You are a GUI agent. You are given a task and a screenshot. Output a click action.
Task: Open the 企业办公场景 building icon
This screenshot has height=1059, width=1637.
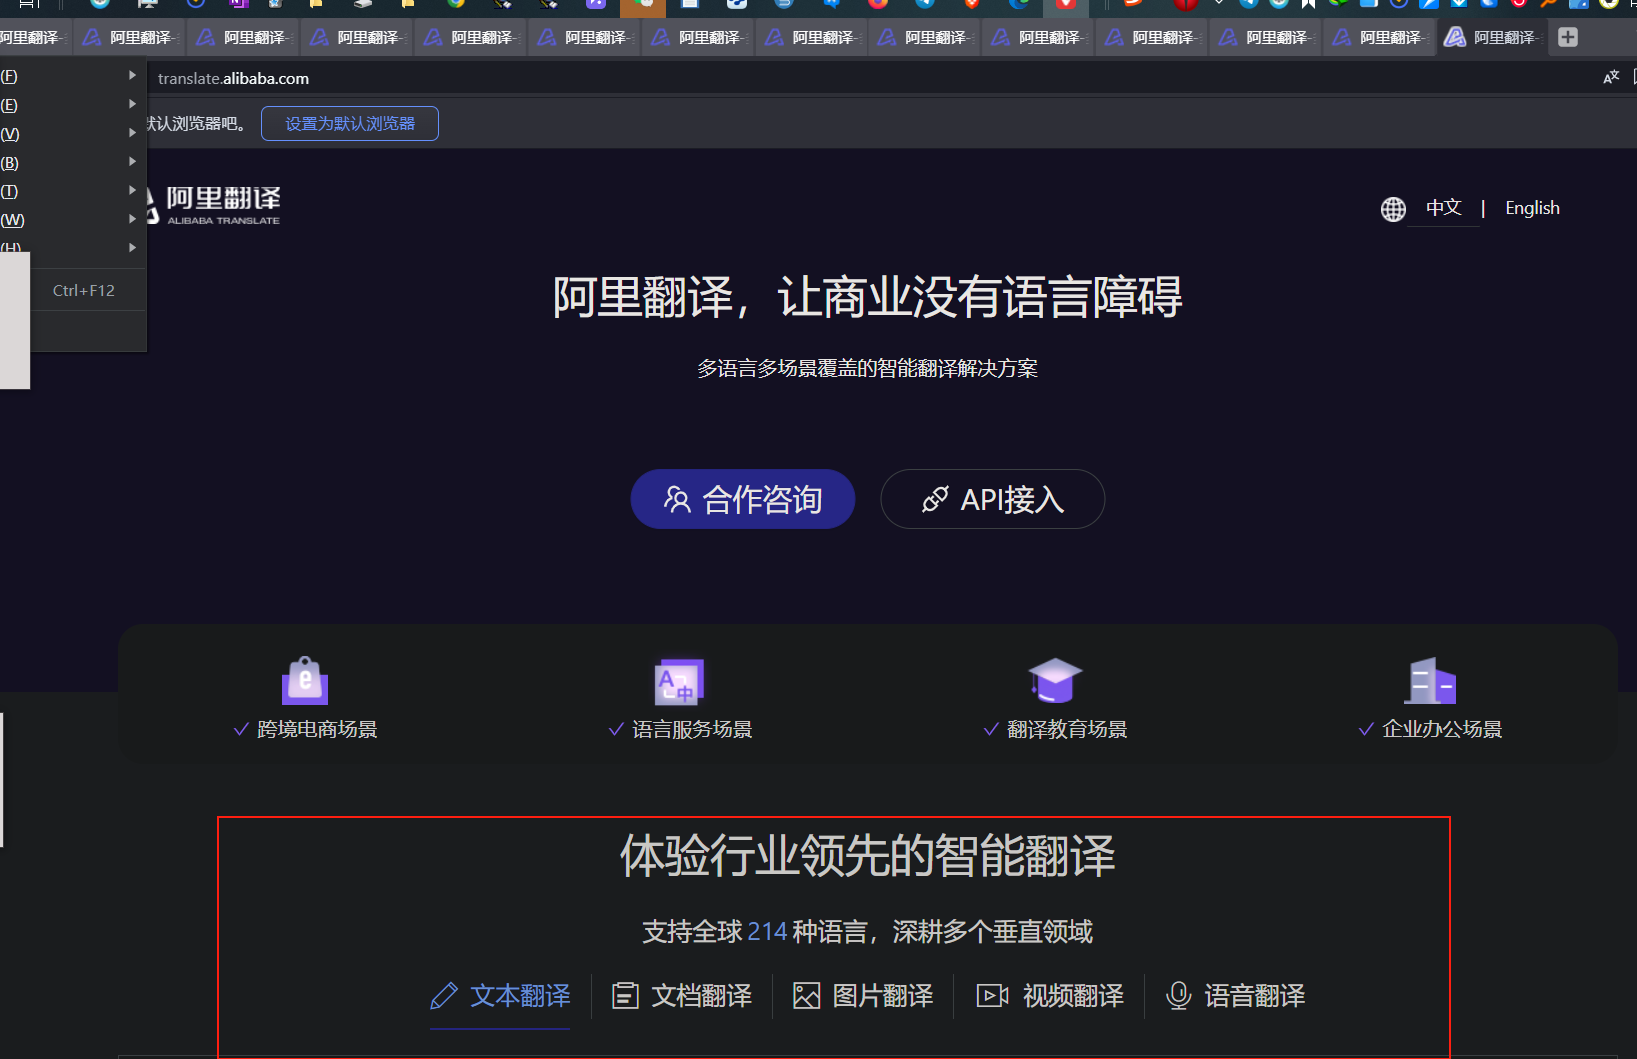1430,681
